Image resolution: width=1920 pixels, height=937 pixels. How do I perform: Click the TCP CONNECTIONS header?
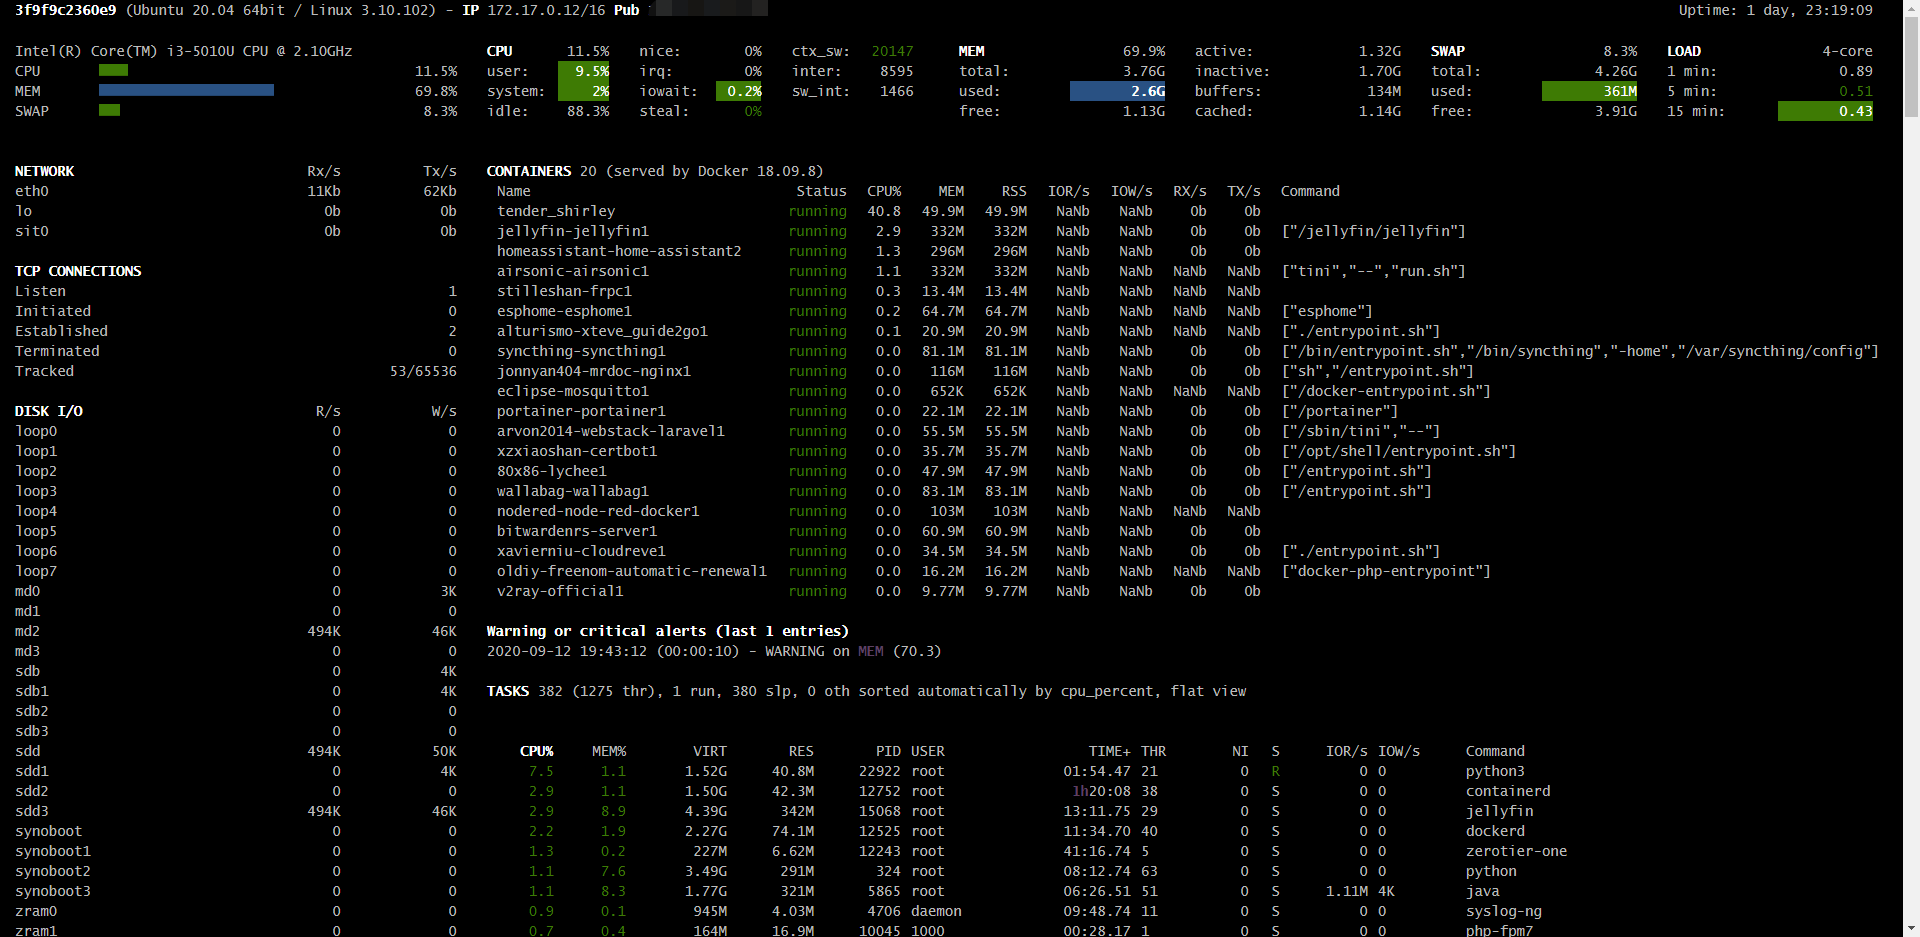point(78,271)
